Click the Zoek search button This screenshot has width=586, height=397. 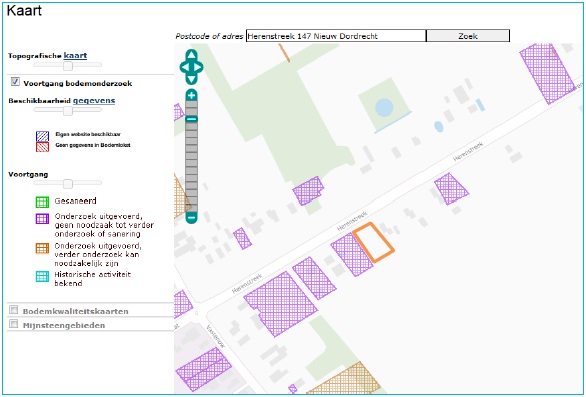(468, 36)
